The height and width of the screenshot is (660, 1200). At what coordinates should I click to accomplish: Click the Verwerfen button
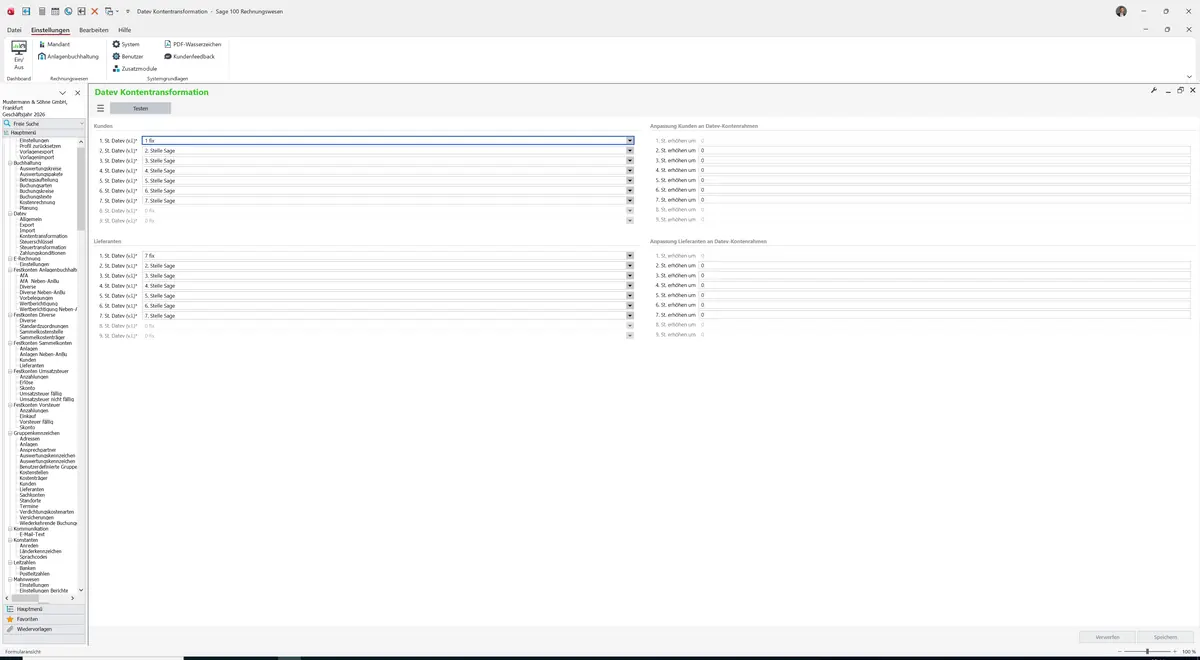[1107, 637]
